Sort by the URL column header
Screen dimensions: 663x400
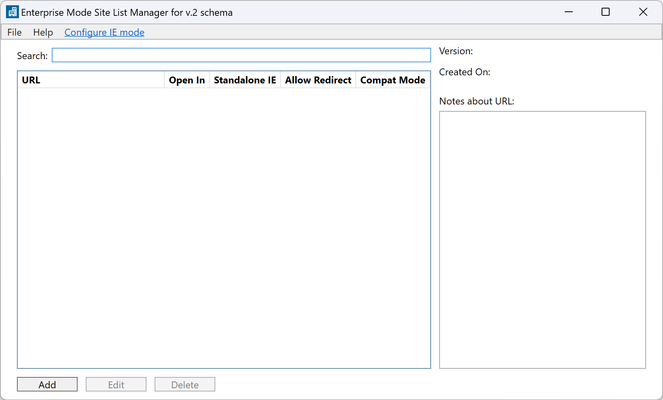91,80
